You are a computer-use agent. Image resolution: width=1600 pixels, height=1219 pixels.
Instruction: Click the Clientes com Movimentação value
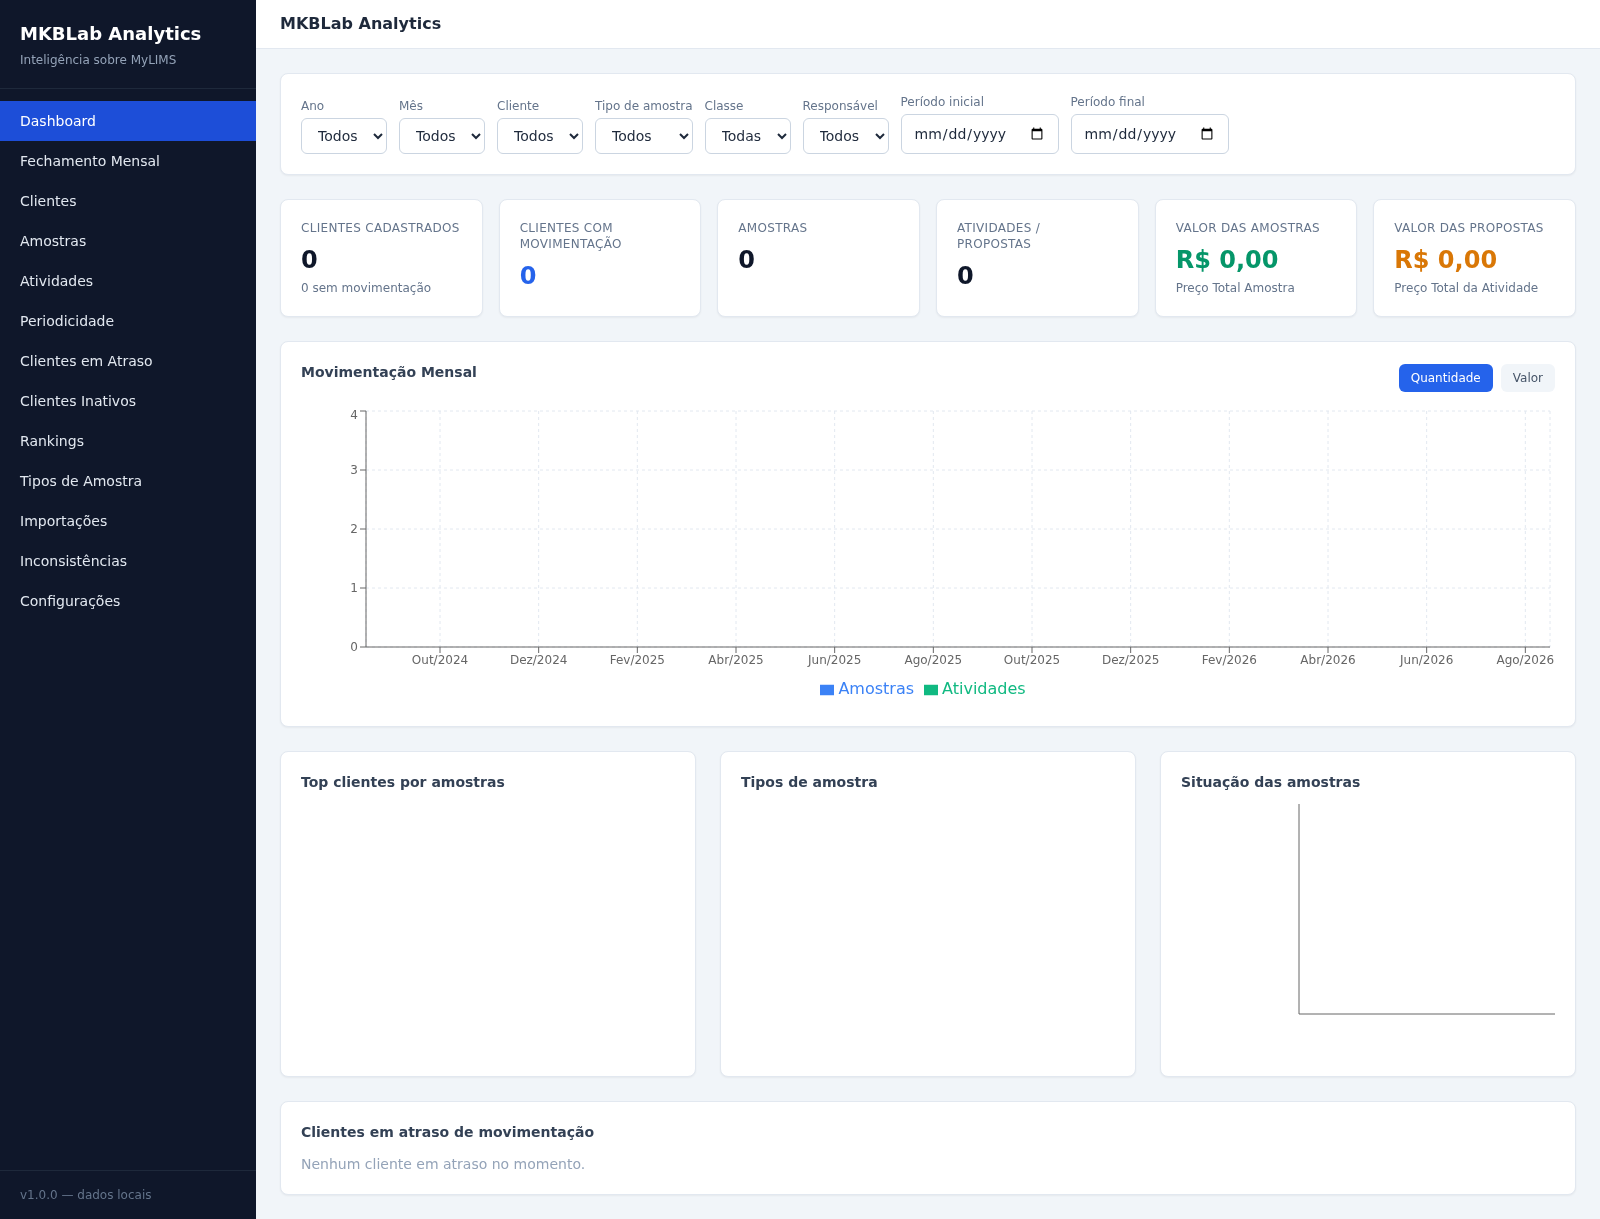point(528,276)
